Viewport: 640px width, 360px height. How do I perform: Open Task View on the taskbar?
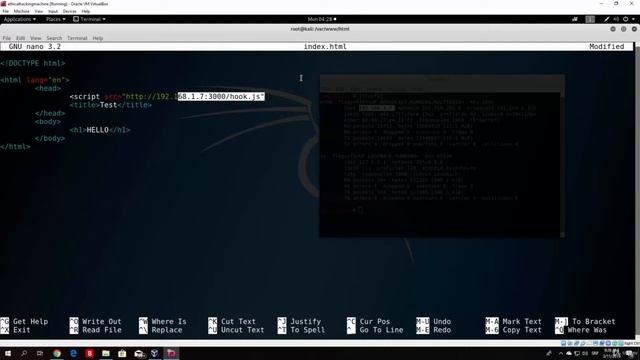[x=40, y=353]
